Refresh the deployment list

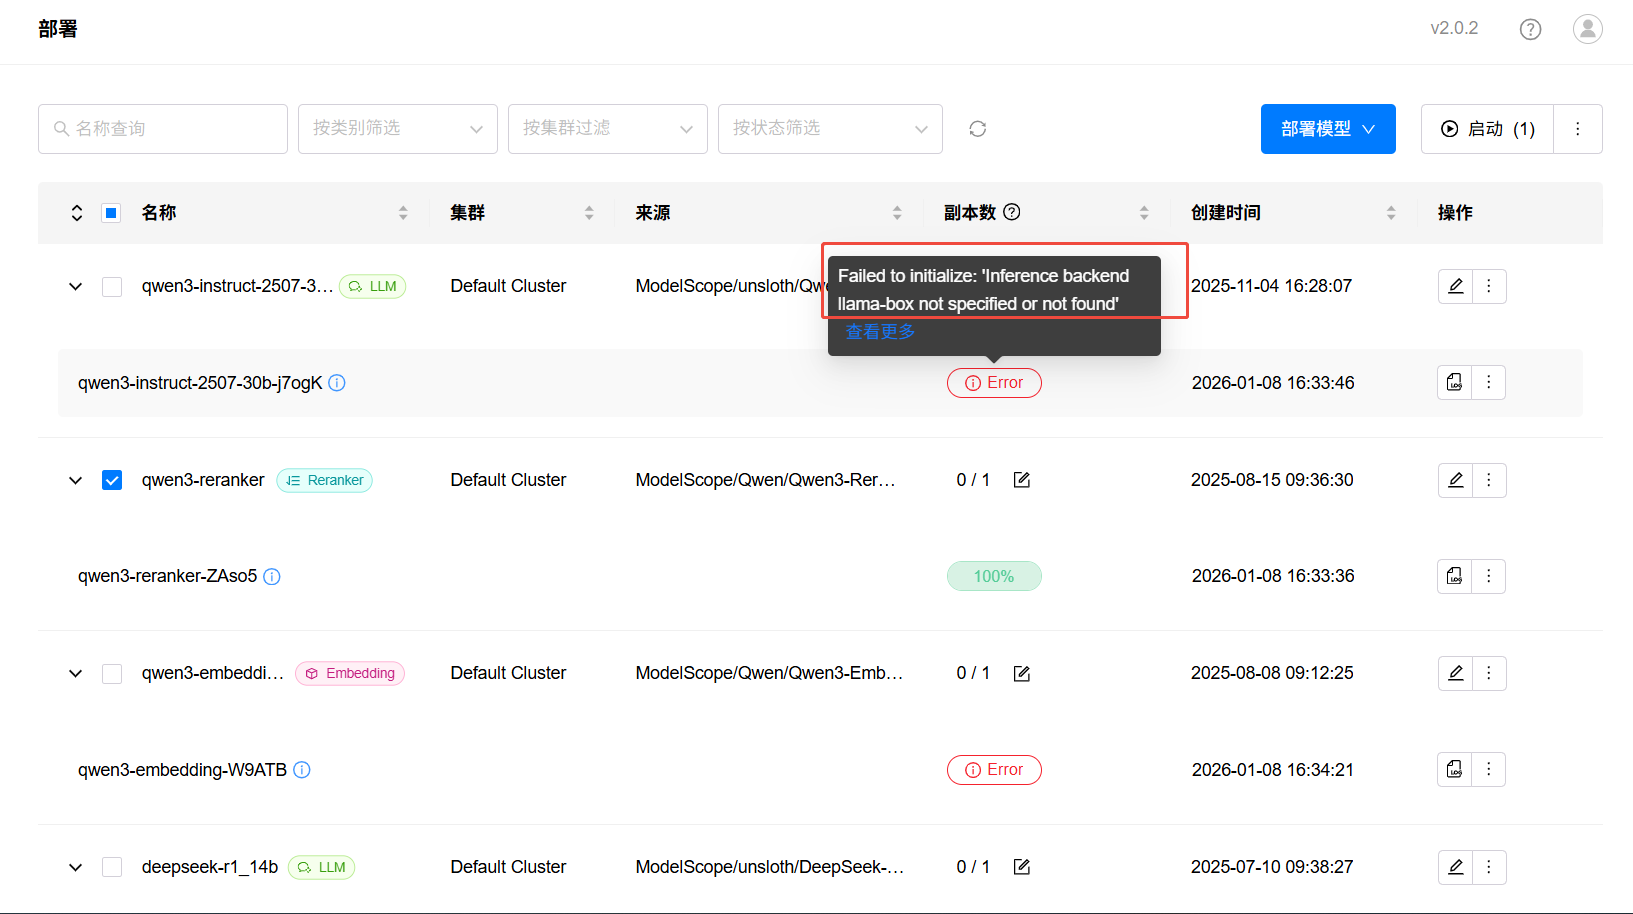tap(978, 129)
